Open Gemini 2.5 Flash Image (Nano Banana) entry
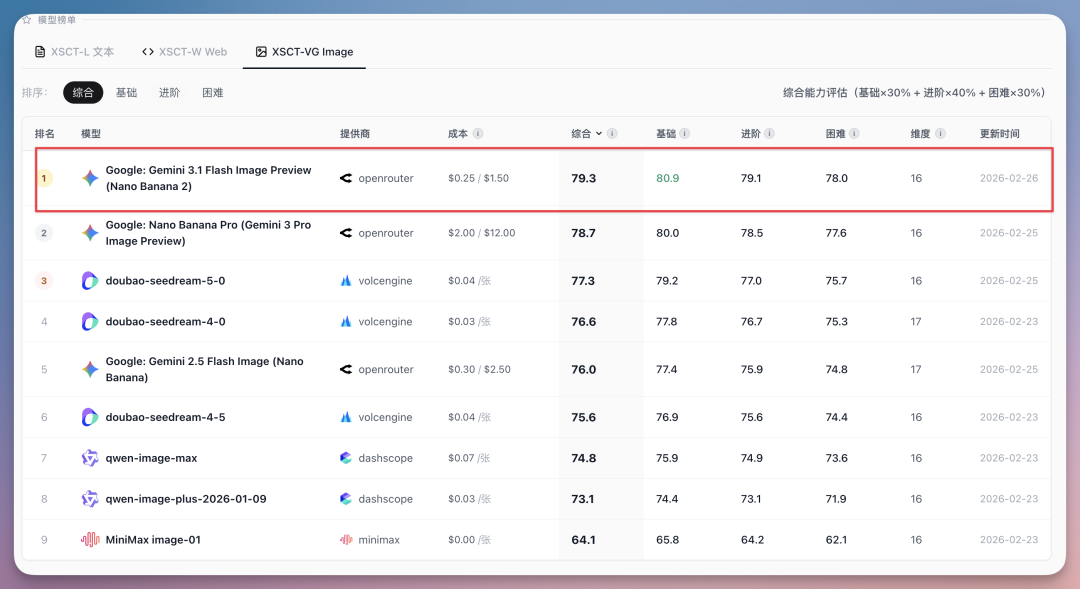Viewport: 1080px width, 589px height. (205, 369)
